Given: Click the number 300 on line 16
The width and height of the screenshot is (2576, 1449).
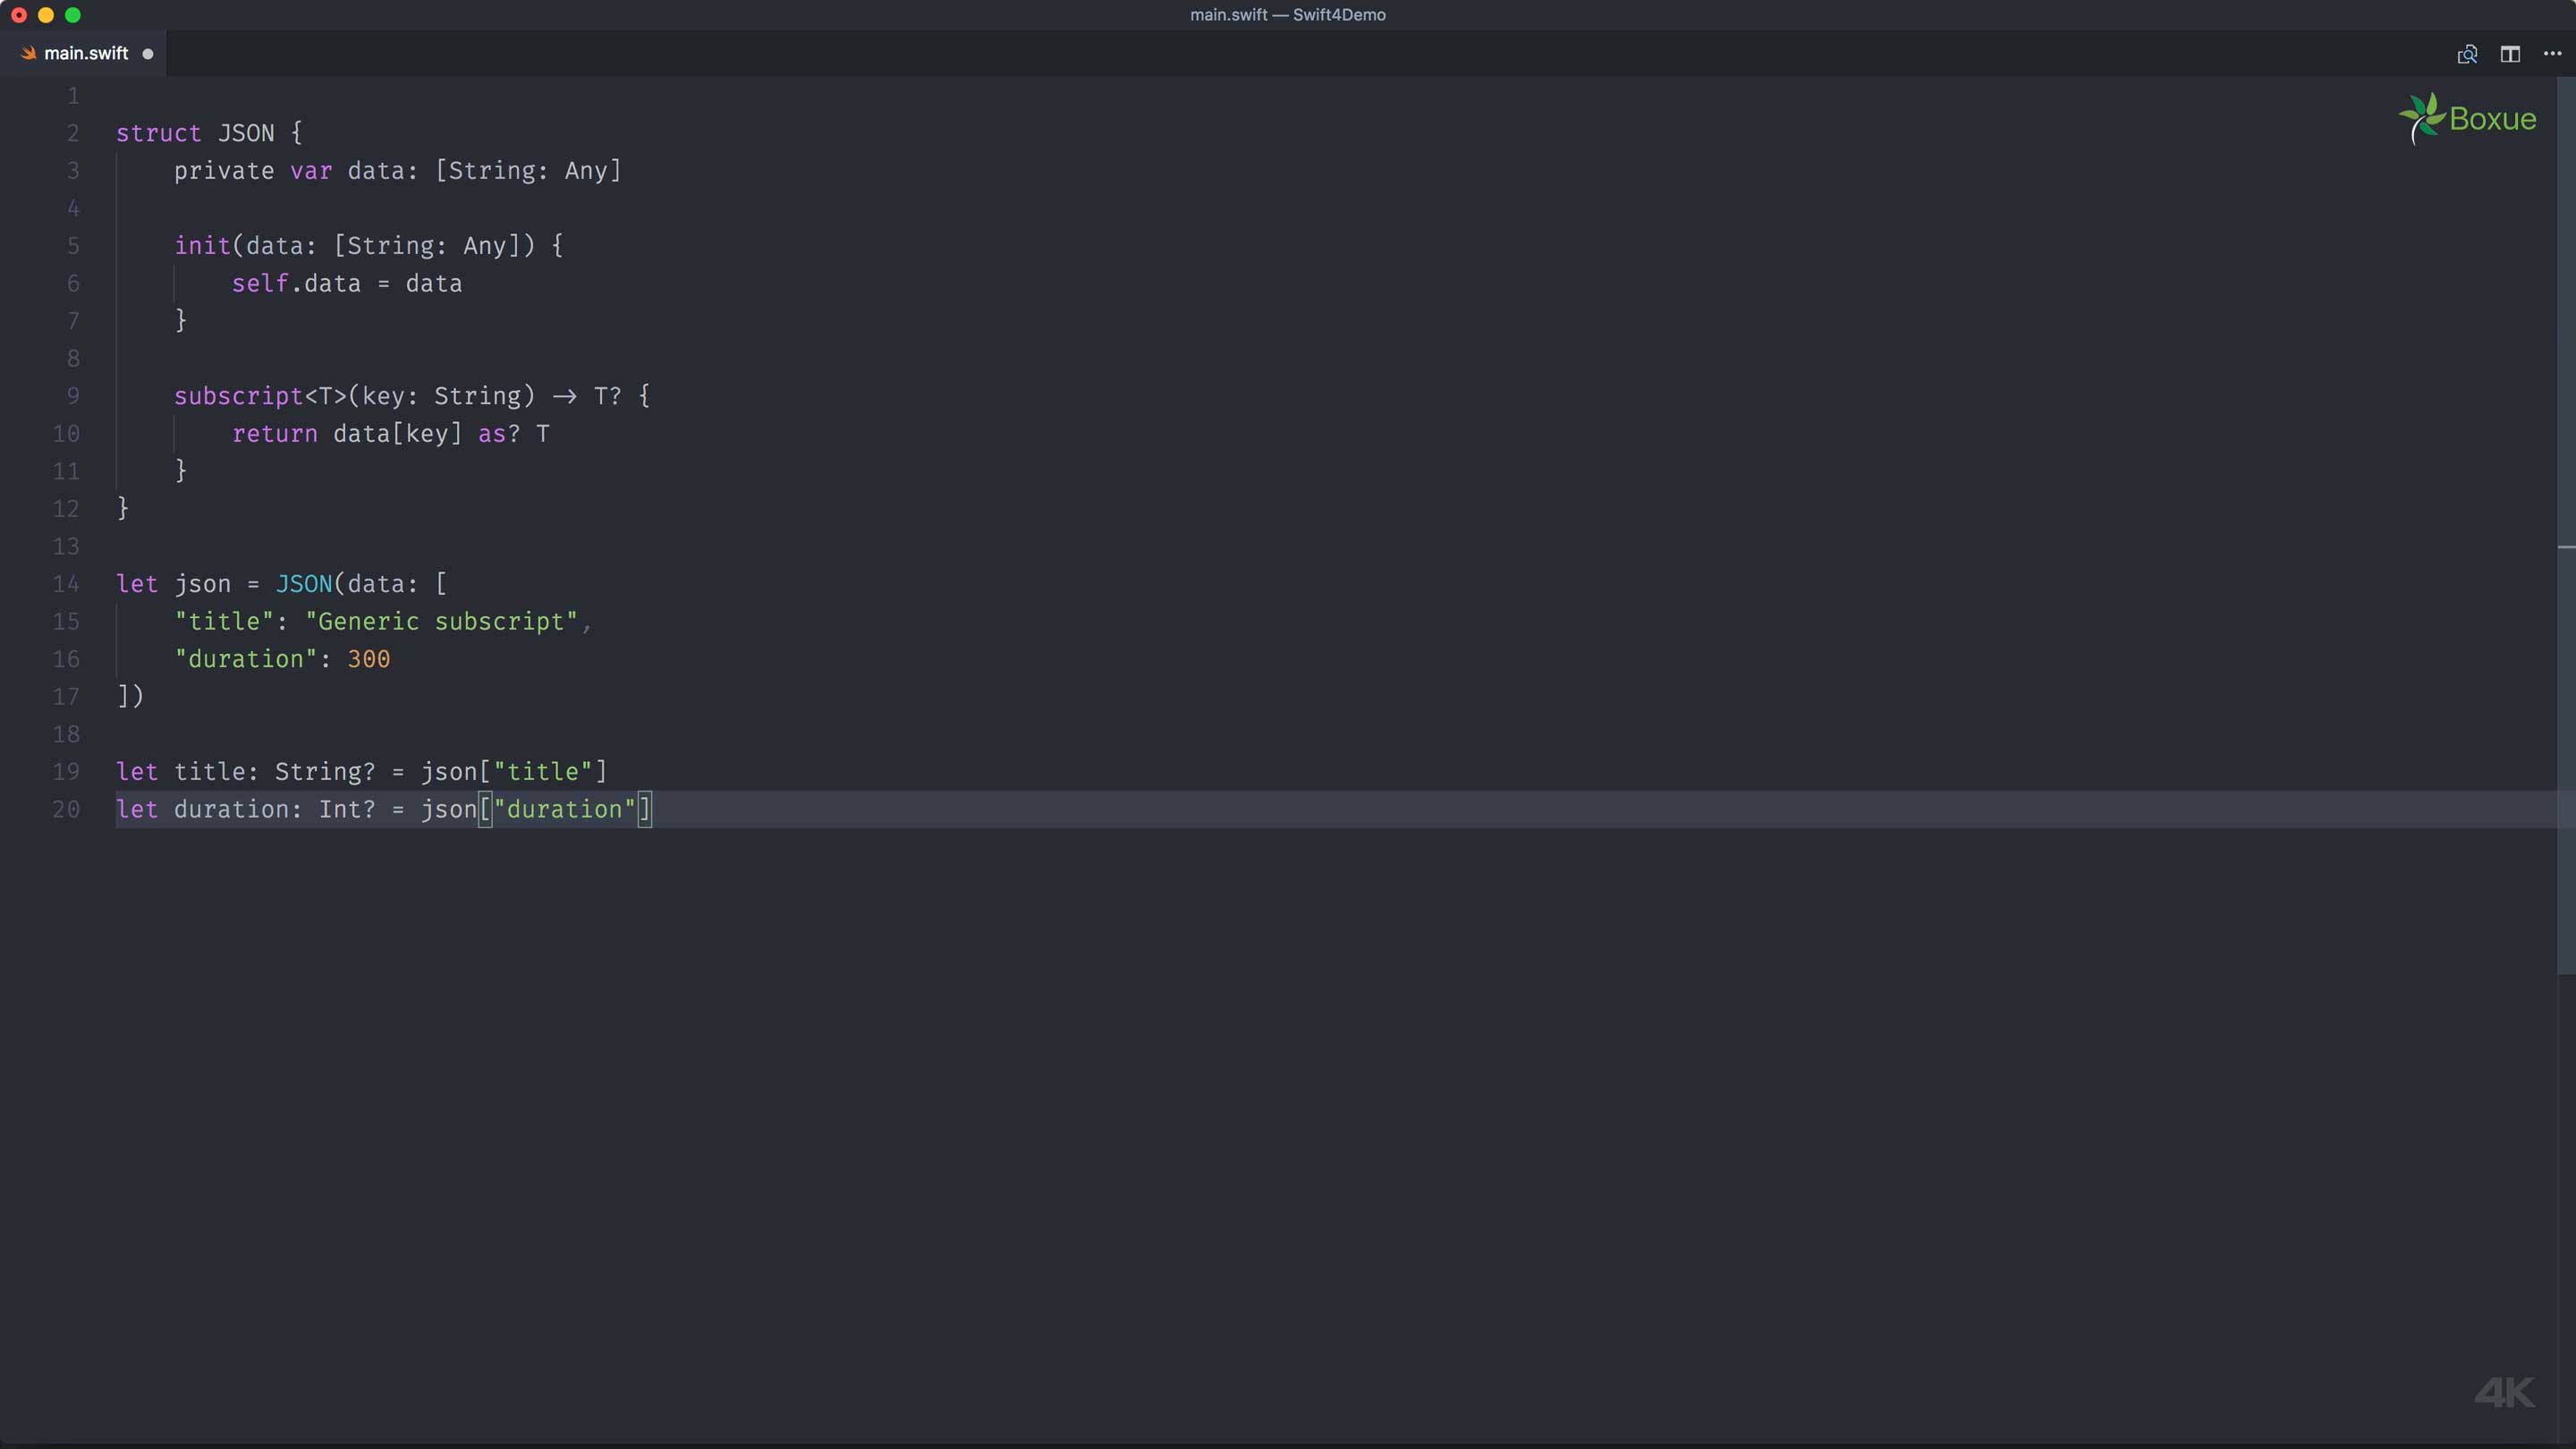Looking at the screenshot, I should (x=368, y=659).
